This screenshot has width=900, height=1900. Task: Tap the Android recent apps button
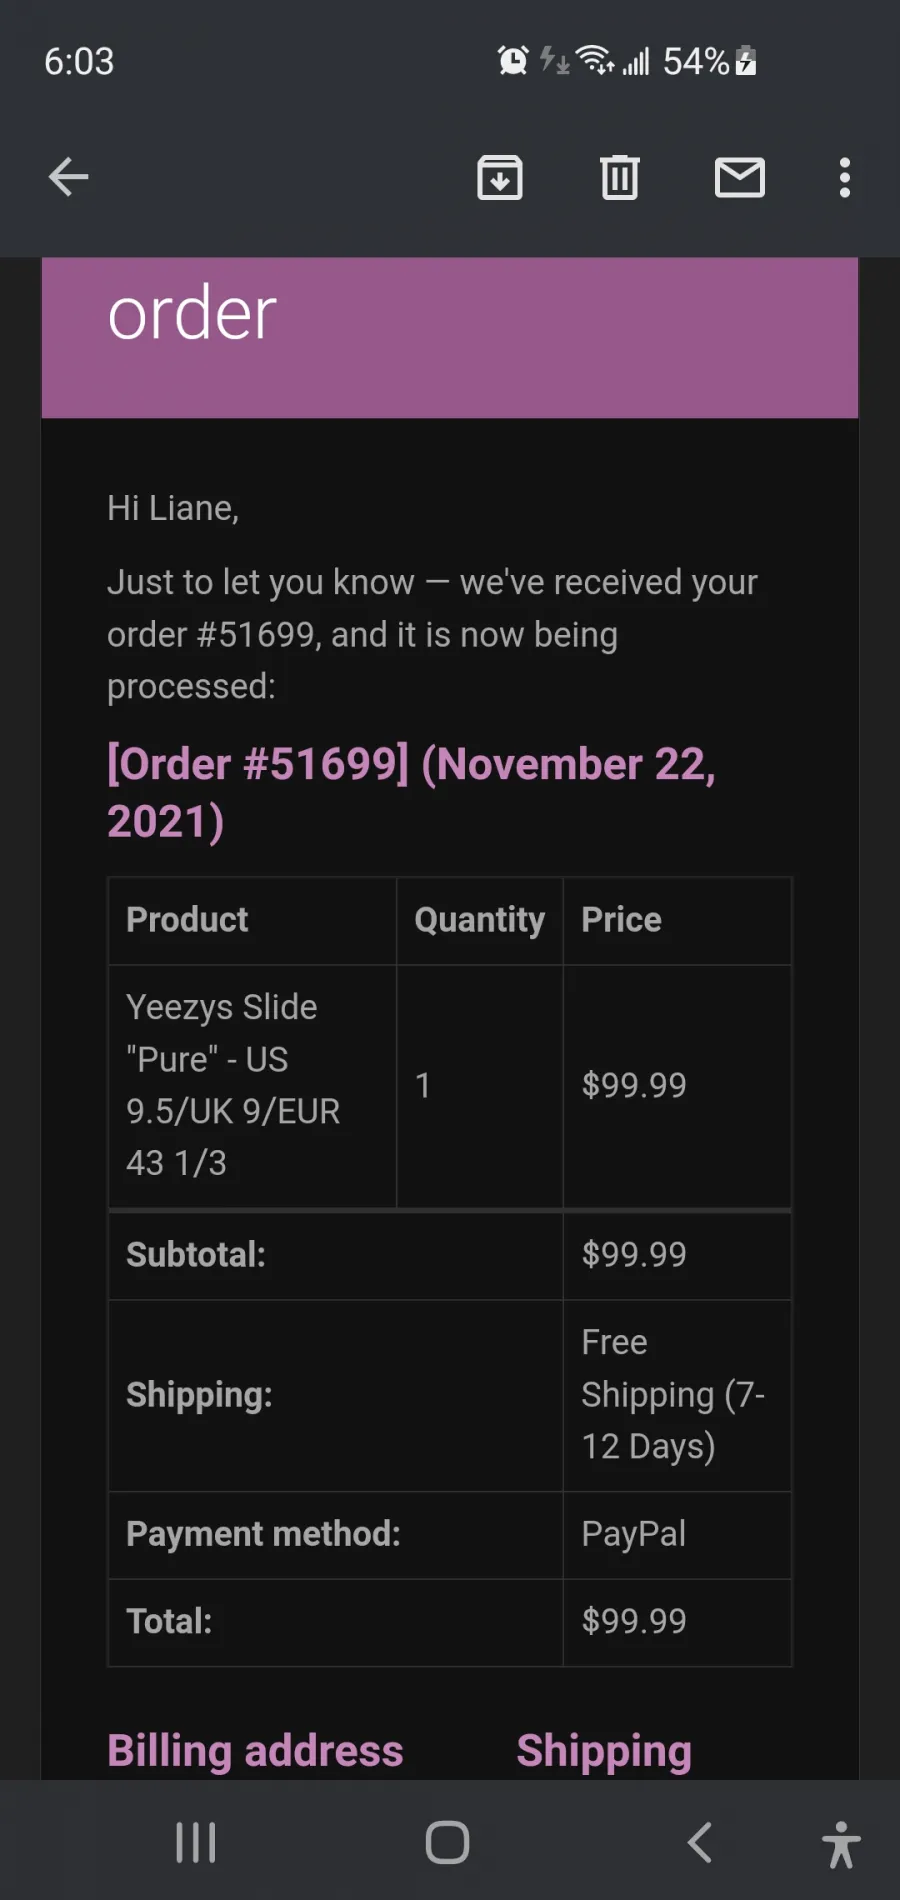[x=196, y=1842]
